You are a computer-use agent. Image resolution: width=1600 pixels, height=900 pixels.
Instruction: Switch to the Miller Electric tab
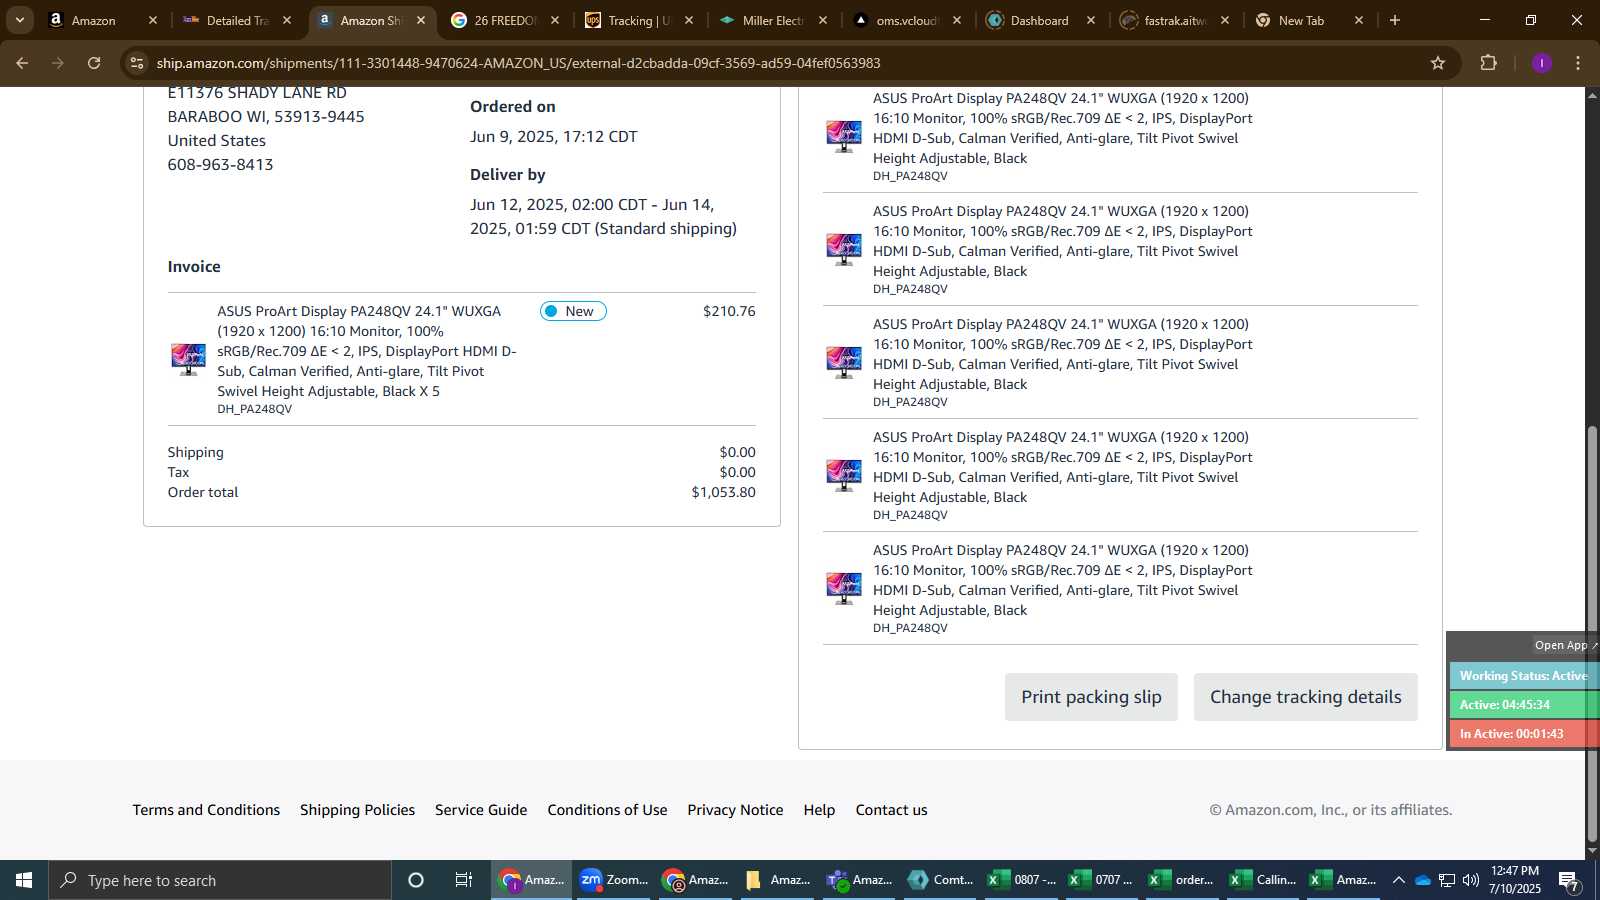tap(773, 20)
